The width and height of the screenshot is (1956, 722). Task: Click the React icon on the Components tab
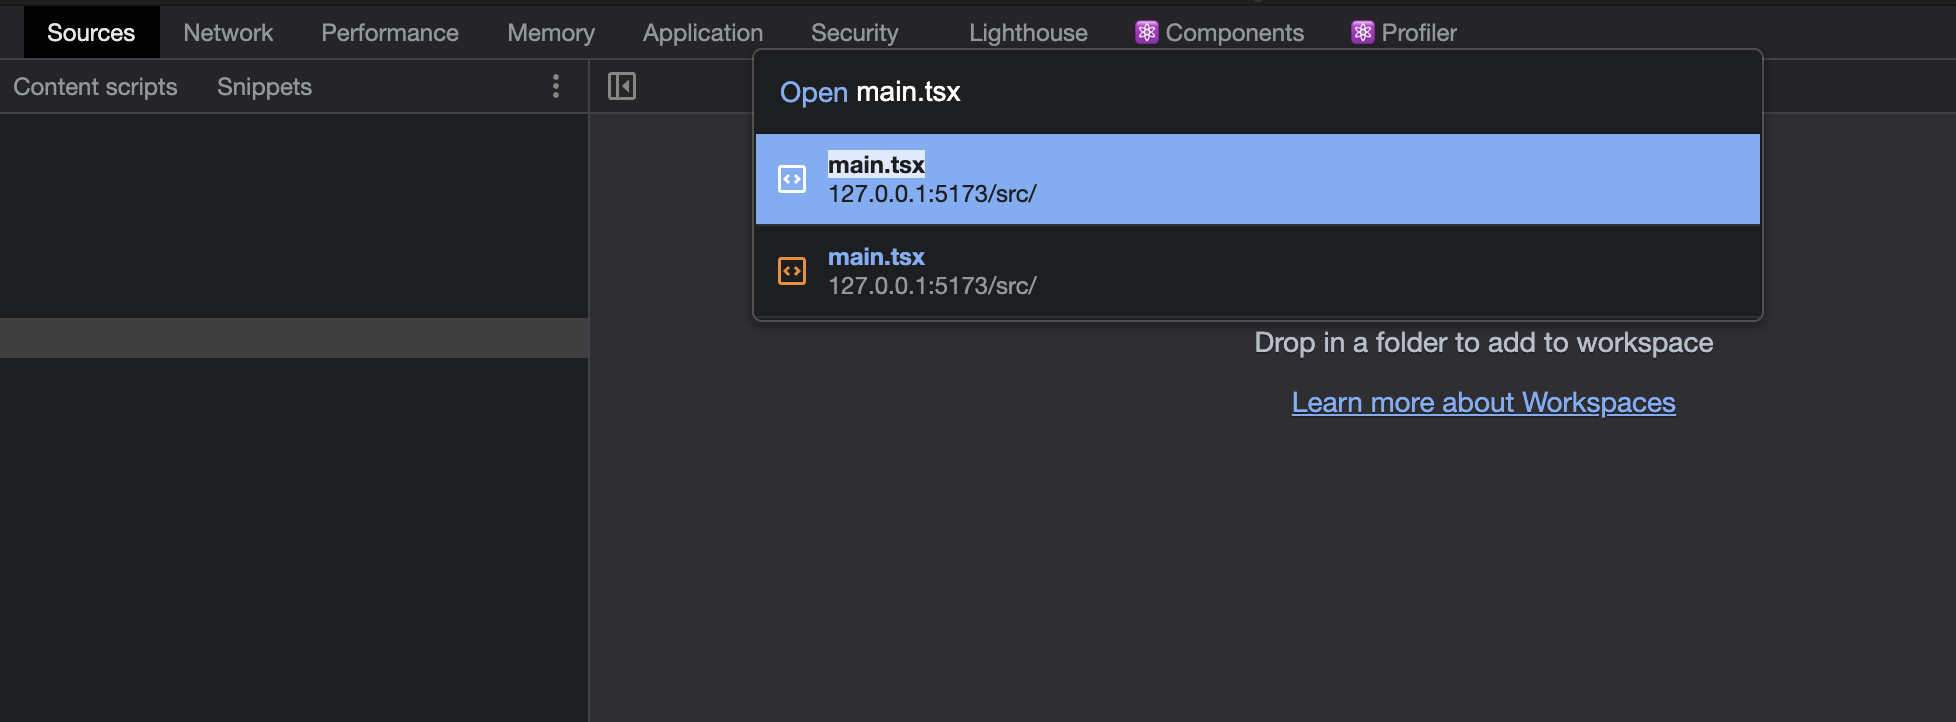tap(1146, 32)
